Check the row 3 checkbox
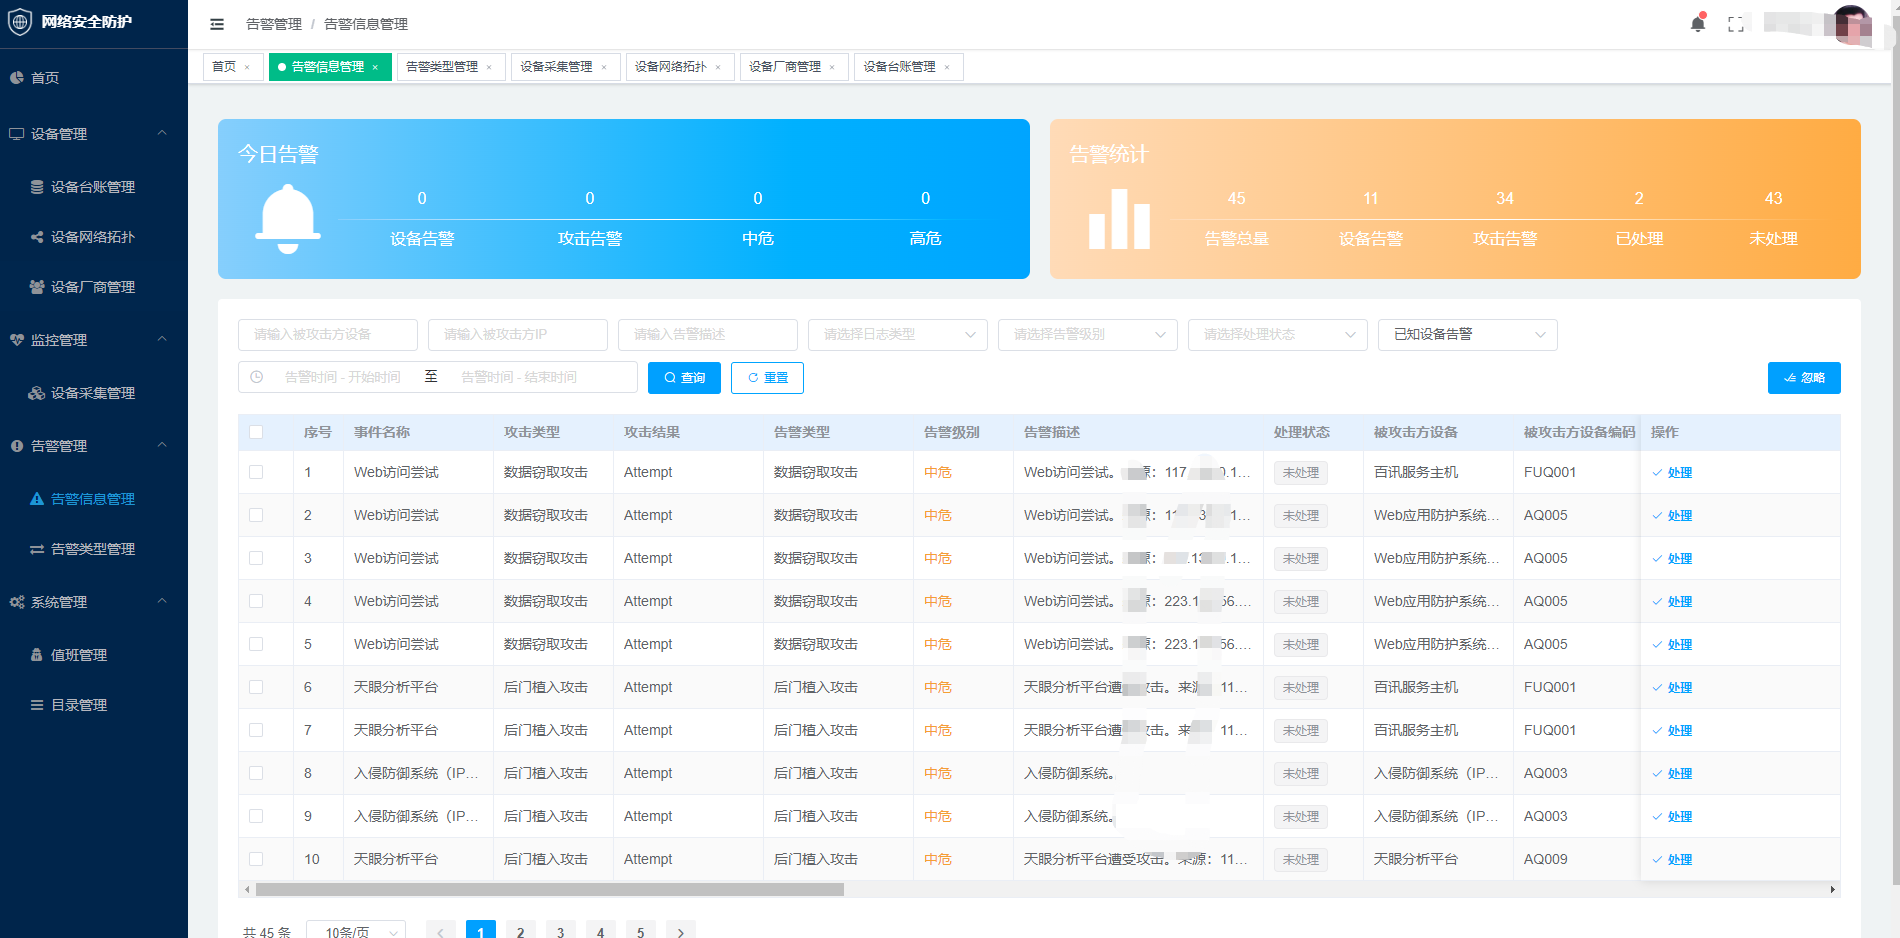Image resolution: width=1900 pixels, height=938 pixels. [256, 558]
